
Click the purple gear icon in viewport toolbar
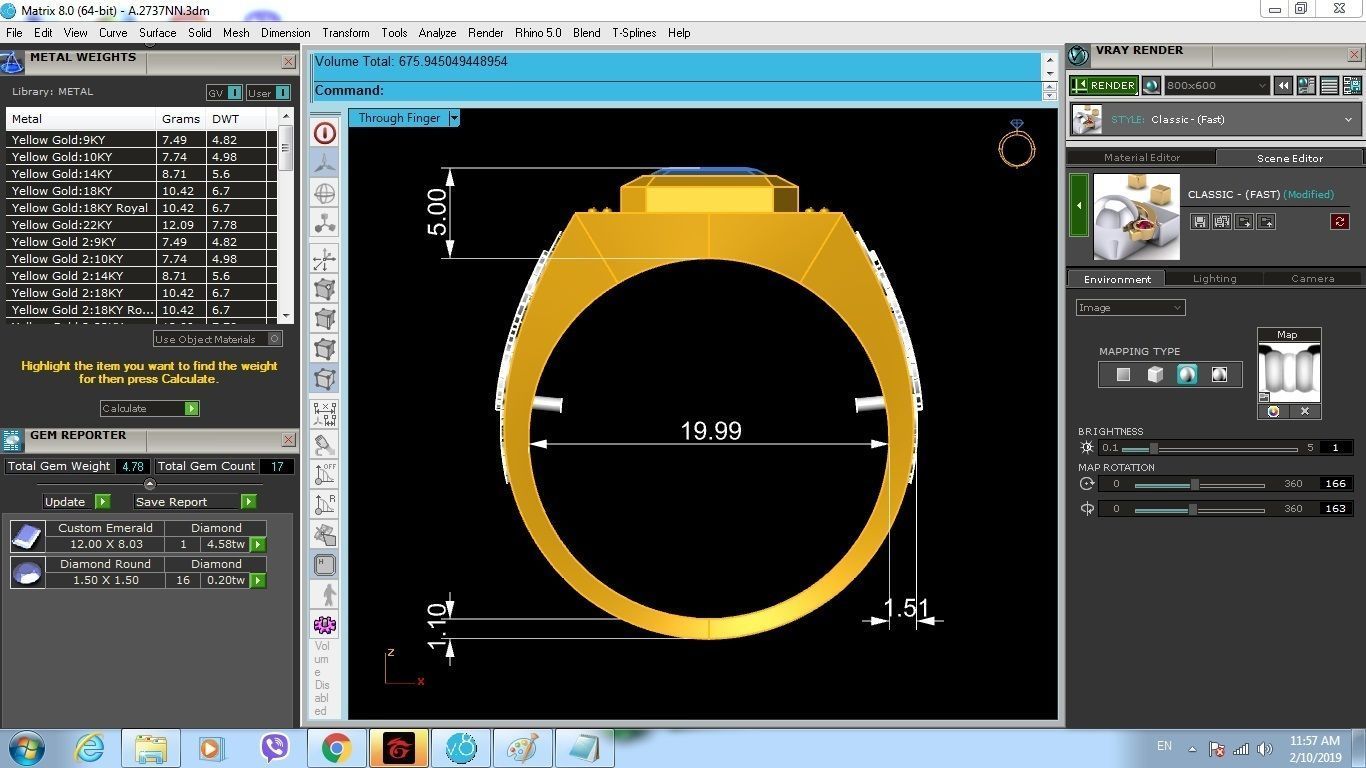(325, 625)
